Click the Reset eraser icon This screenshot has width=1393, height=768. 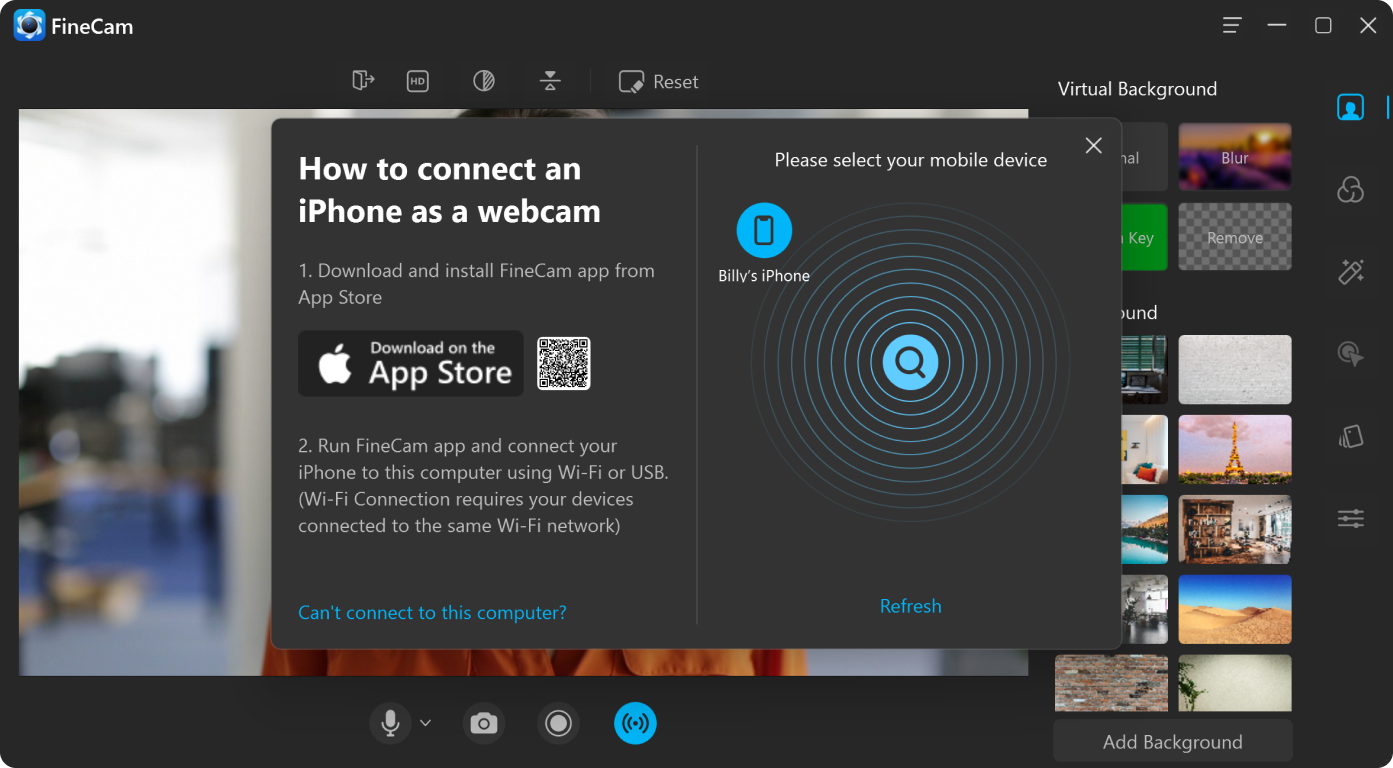tap(631, 82)
